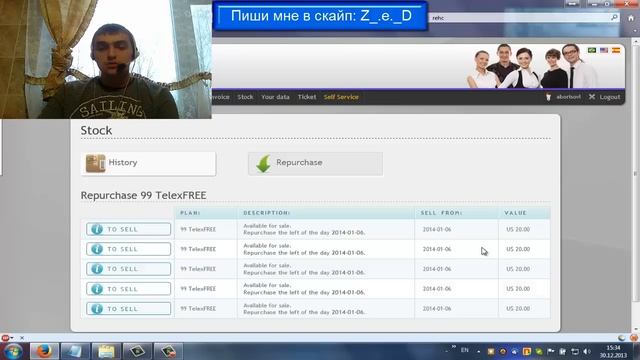Switch site language via US flag

click(604, 50)
